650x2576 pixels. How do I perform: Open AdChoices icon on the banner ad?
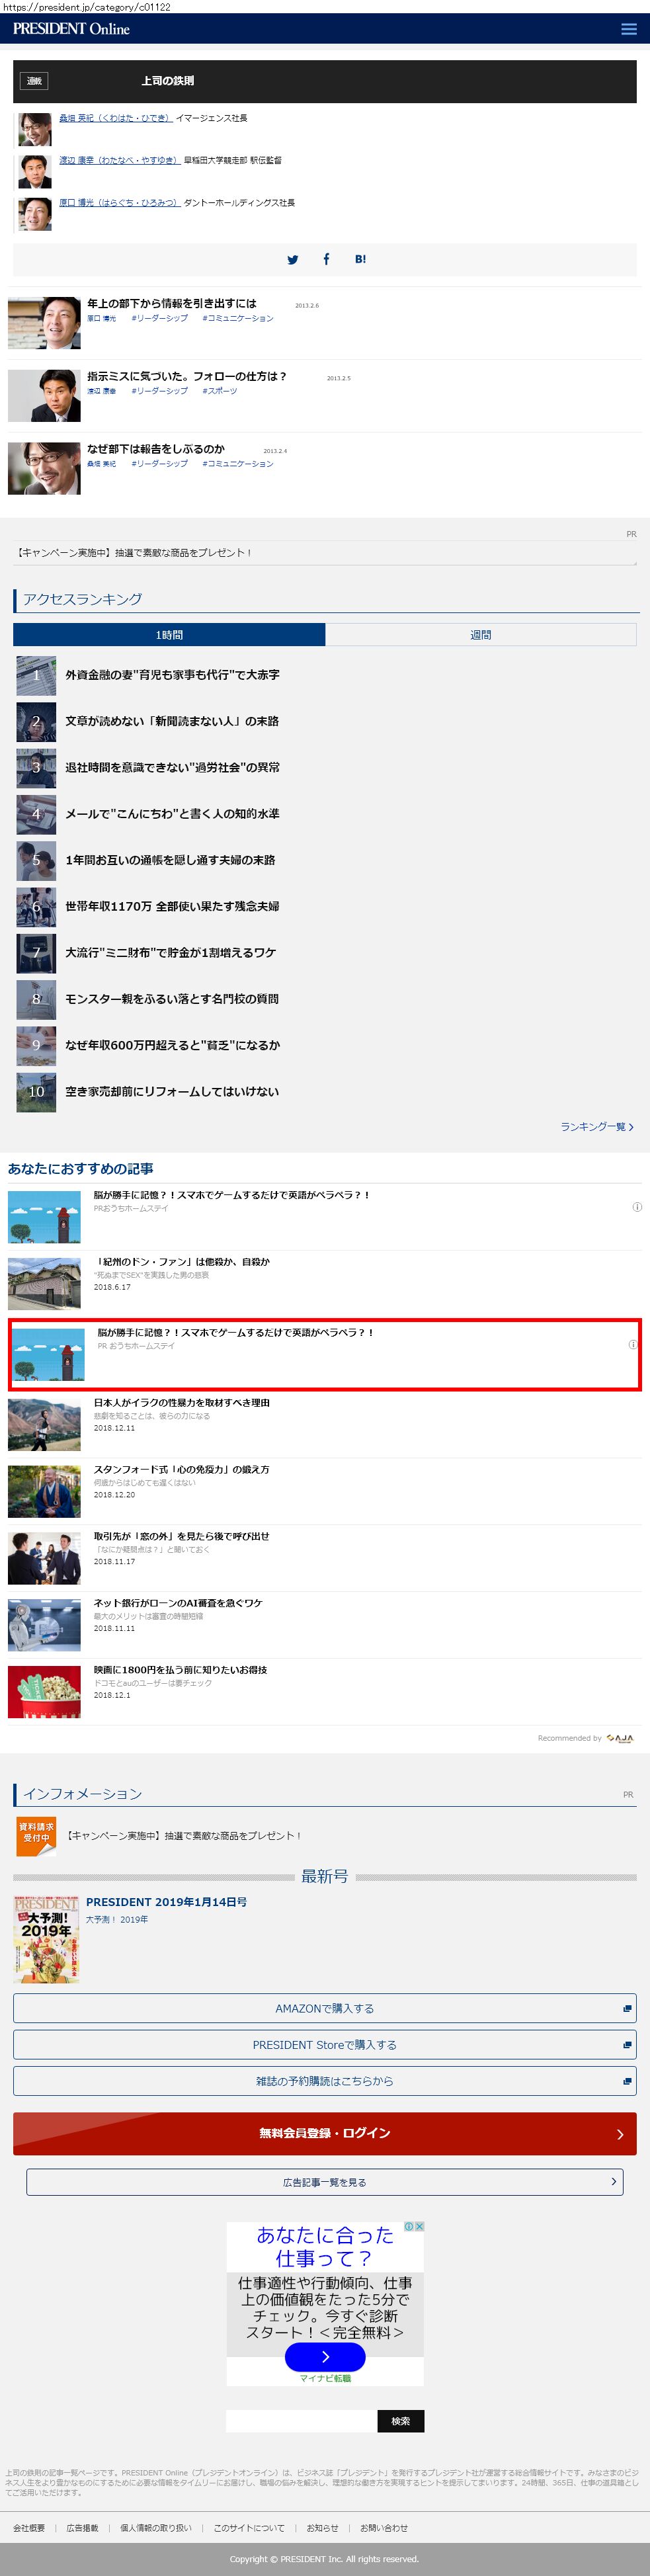(409, 2226)
